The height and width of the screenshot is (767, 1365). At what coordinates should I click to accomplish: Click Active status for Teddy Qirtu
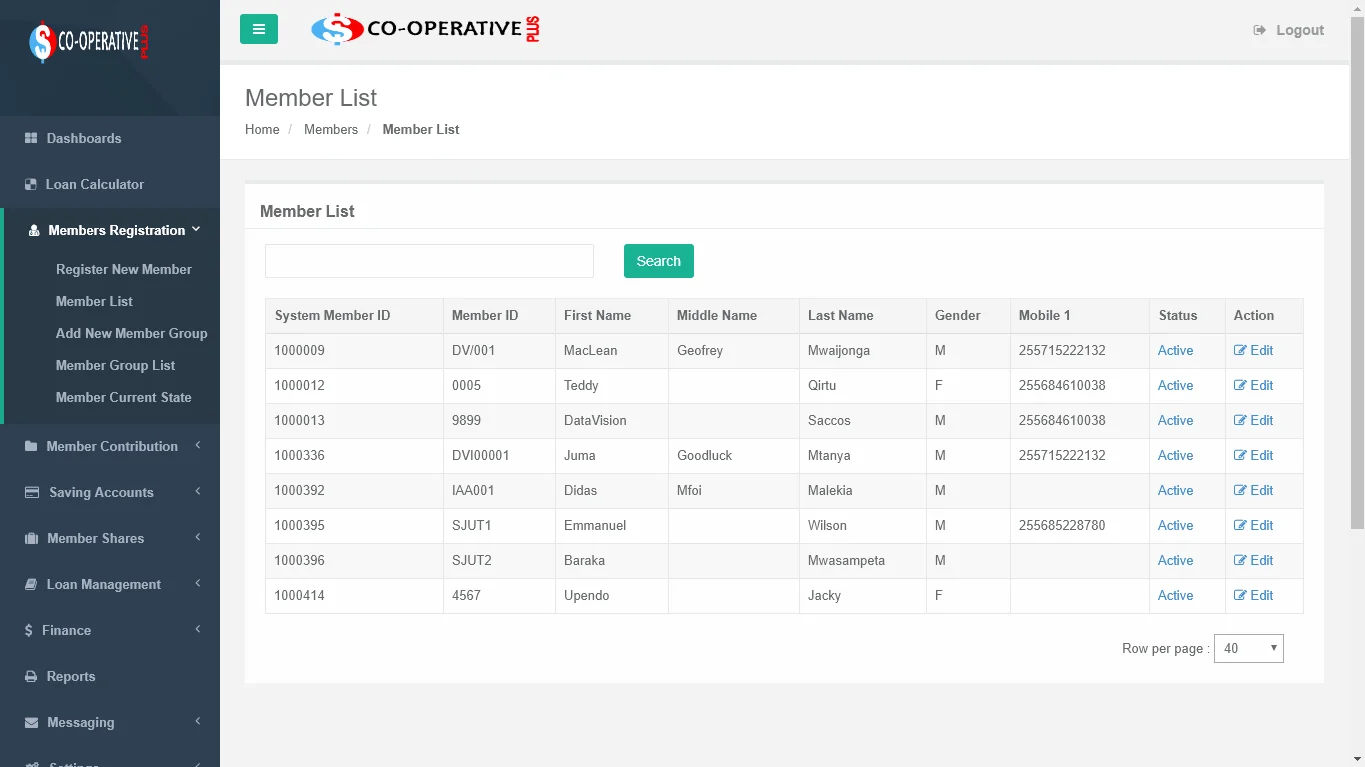1175,385
